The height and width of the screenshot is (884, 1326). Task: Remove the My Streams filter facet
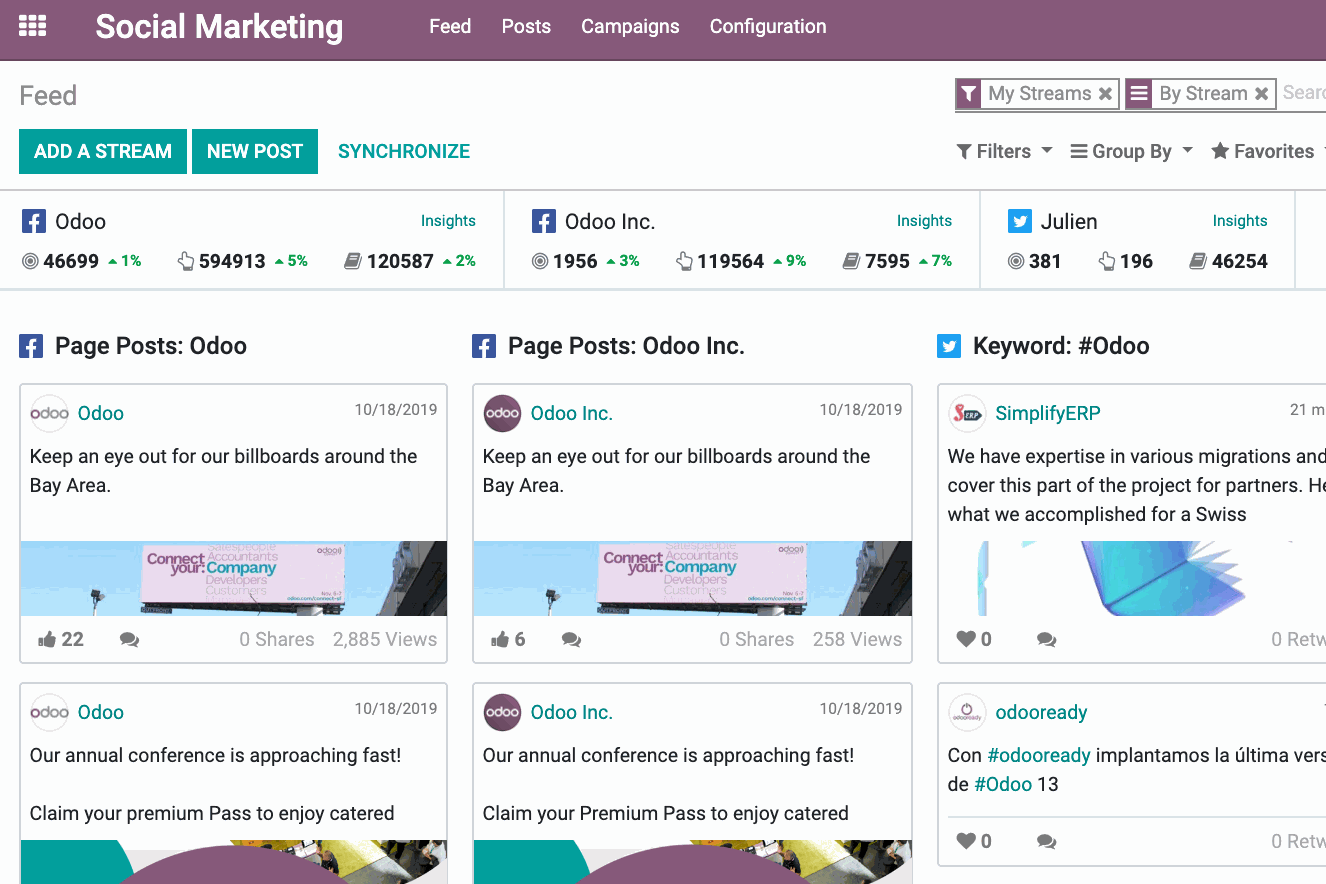pyautogui.click(x=1105, y=94)
